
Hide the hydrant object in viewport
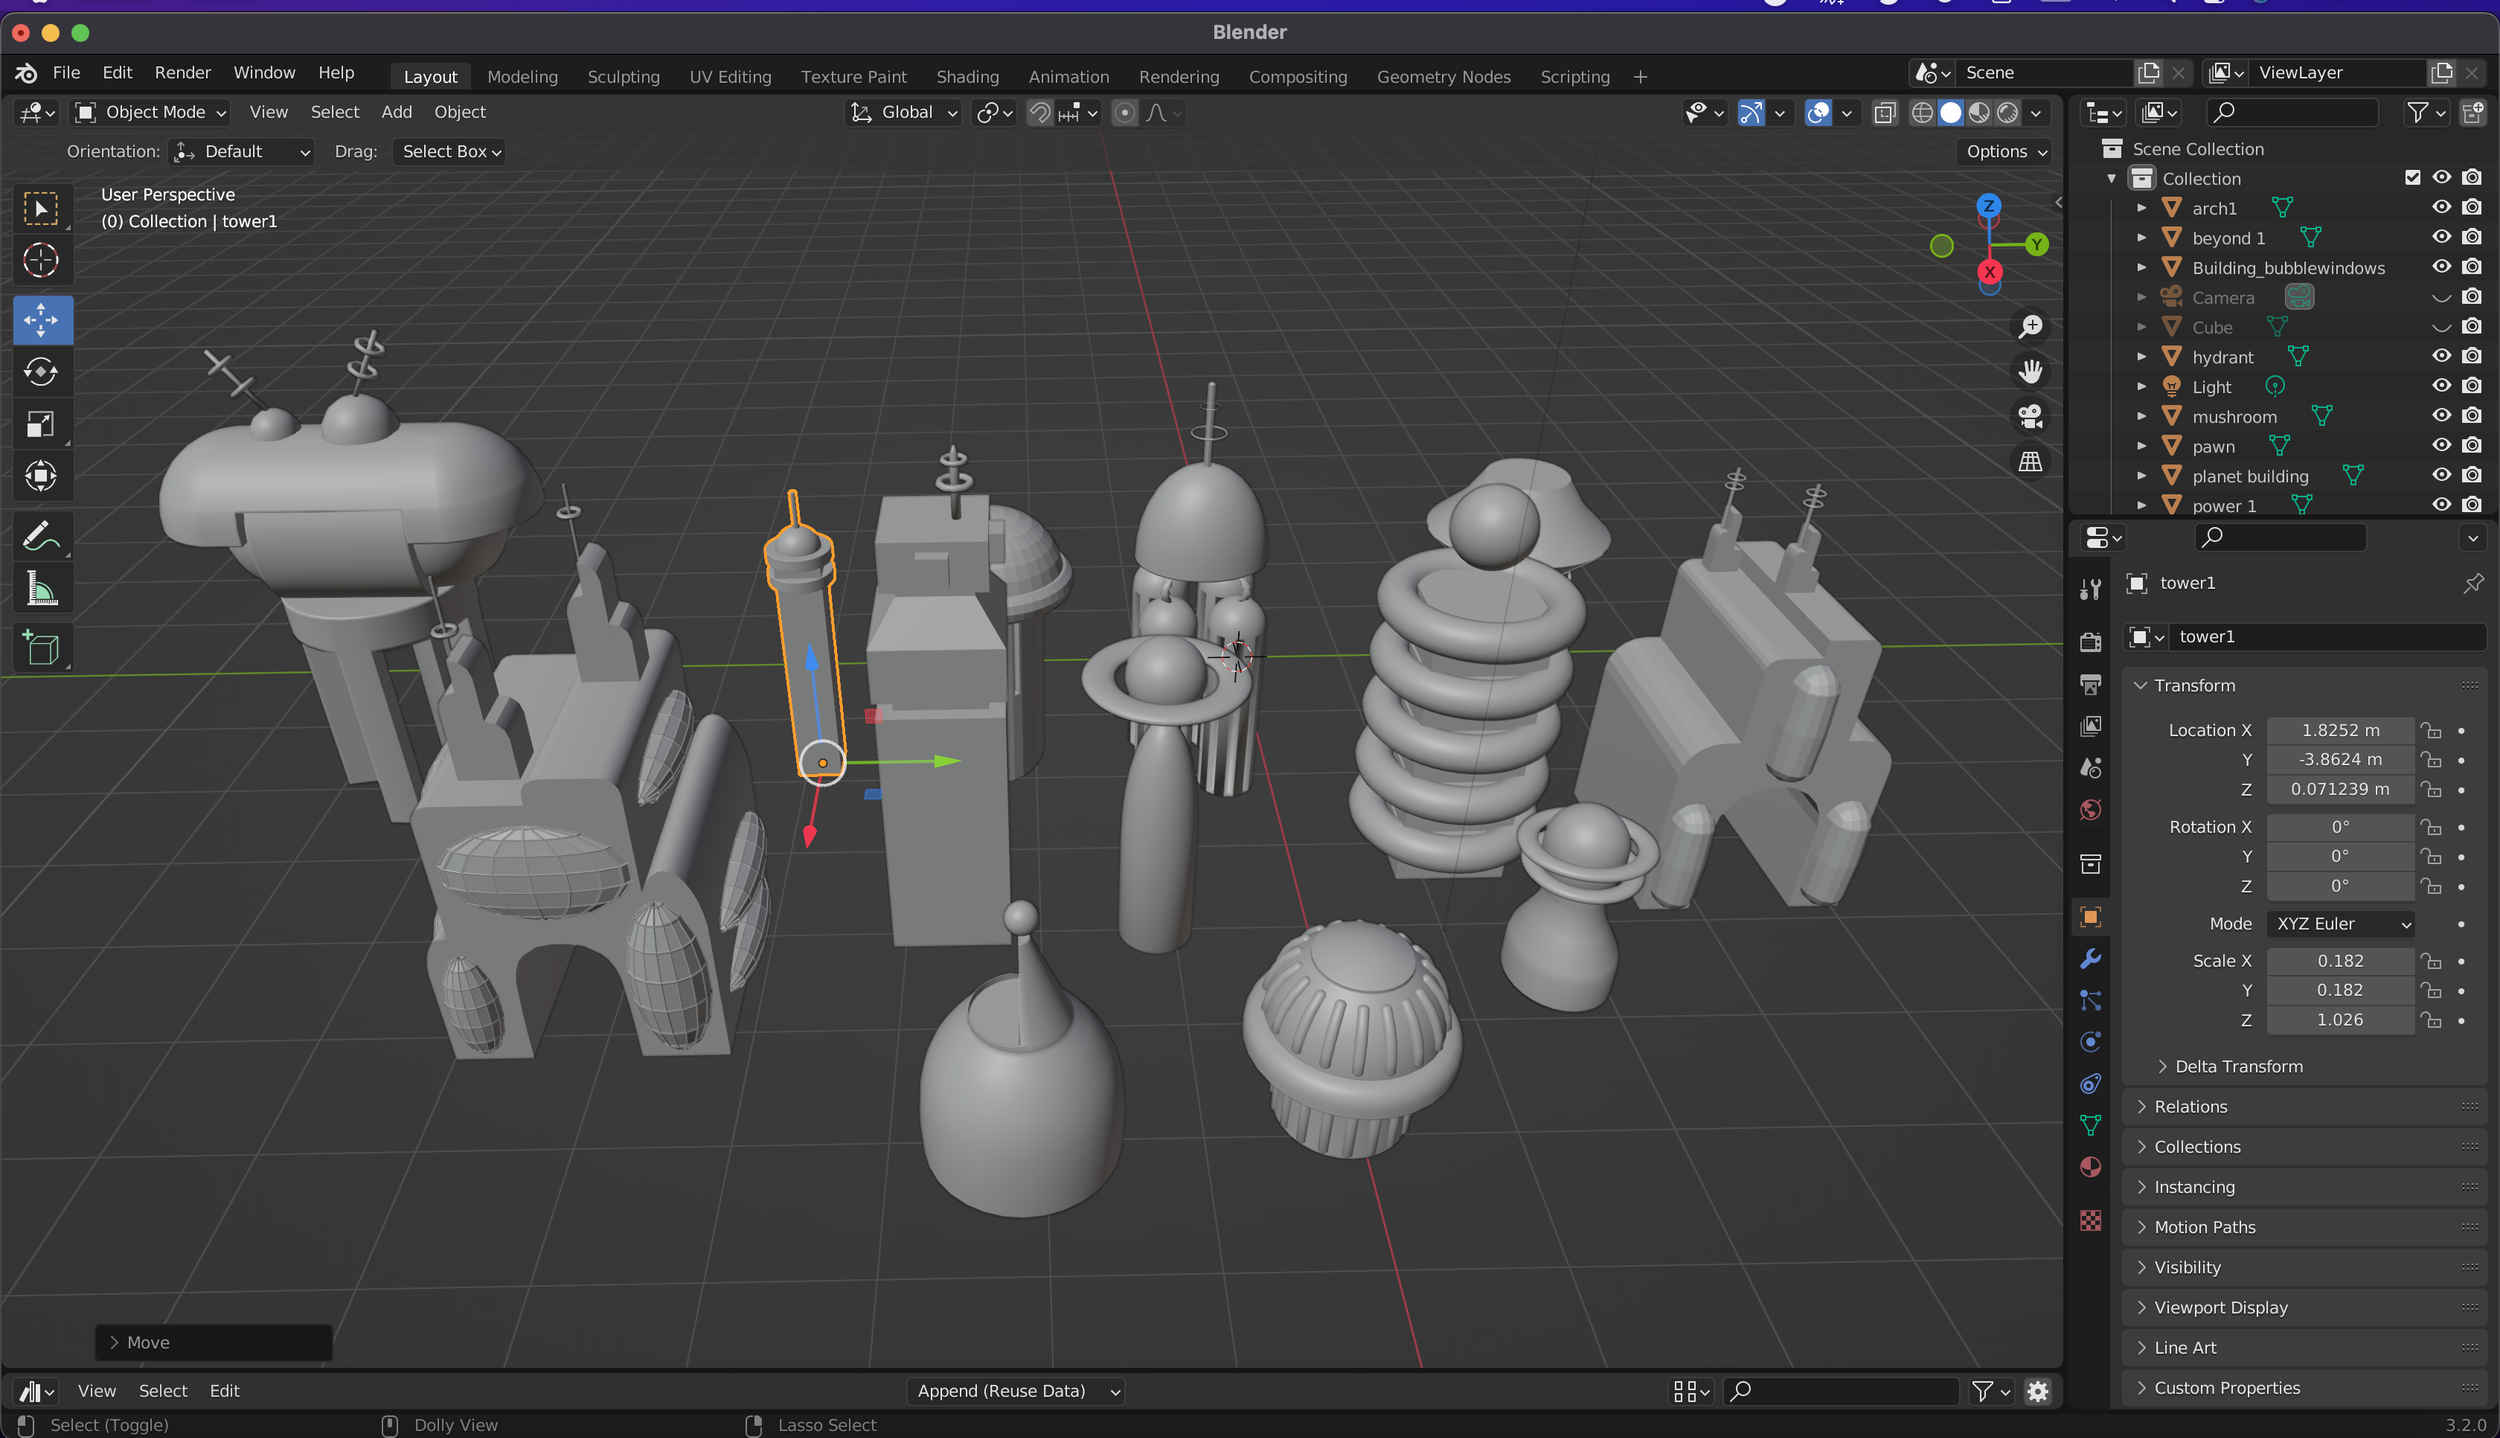click(2441, 356)
